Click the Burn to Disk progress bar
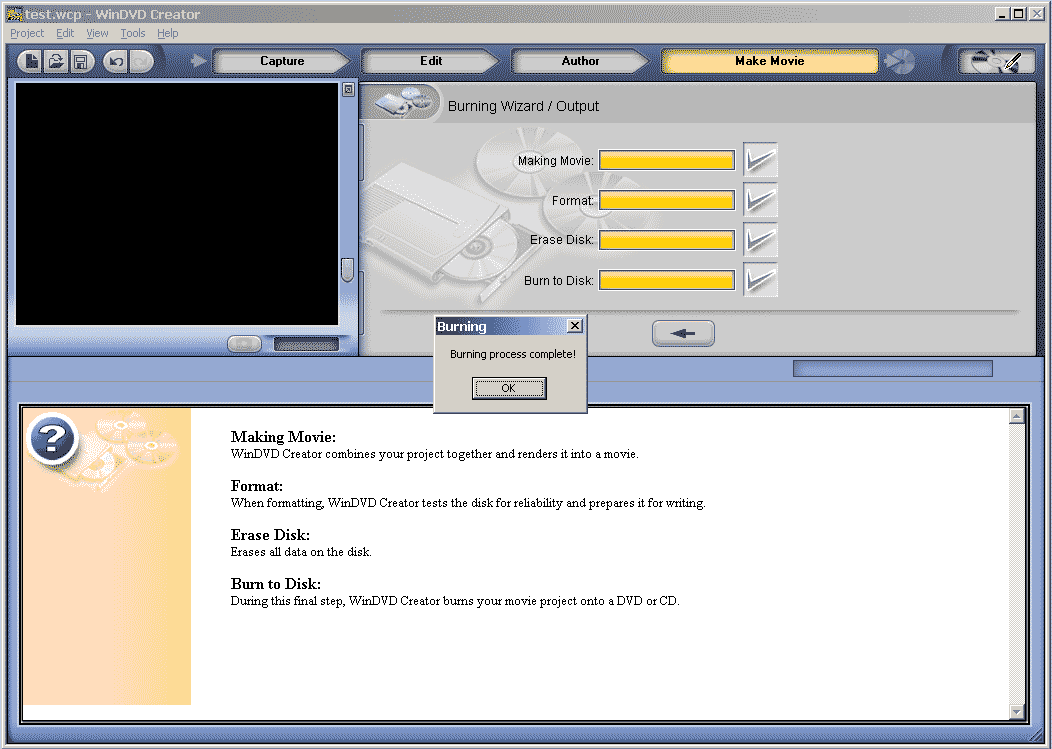 click(x=666, y=280)
